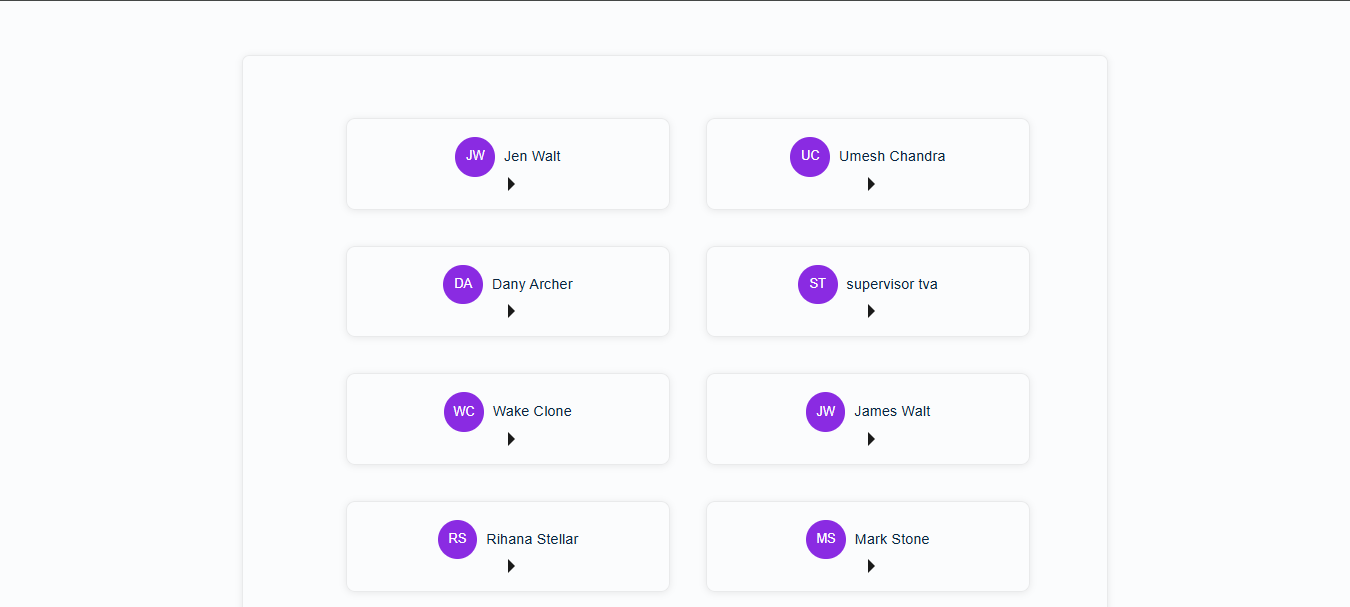Click the Rihana Stellar name text
The height and width of the screenshot is (607, 1350).
532,539
